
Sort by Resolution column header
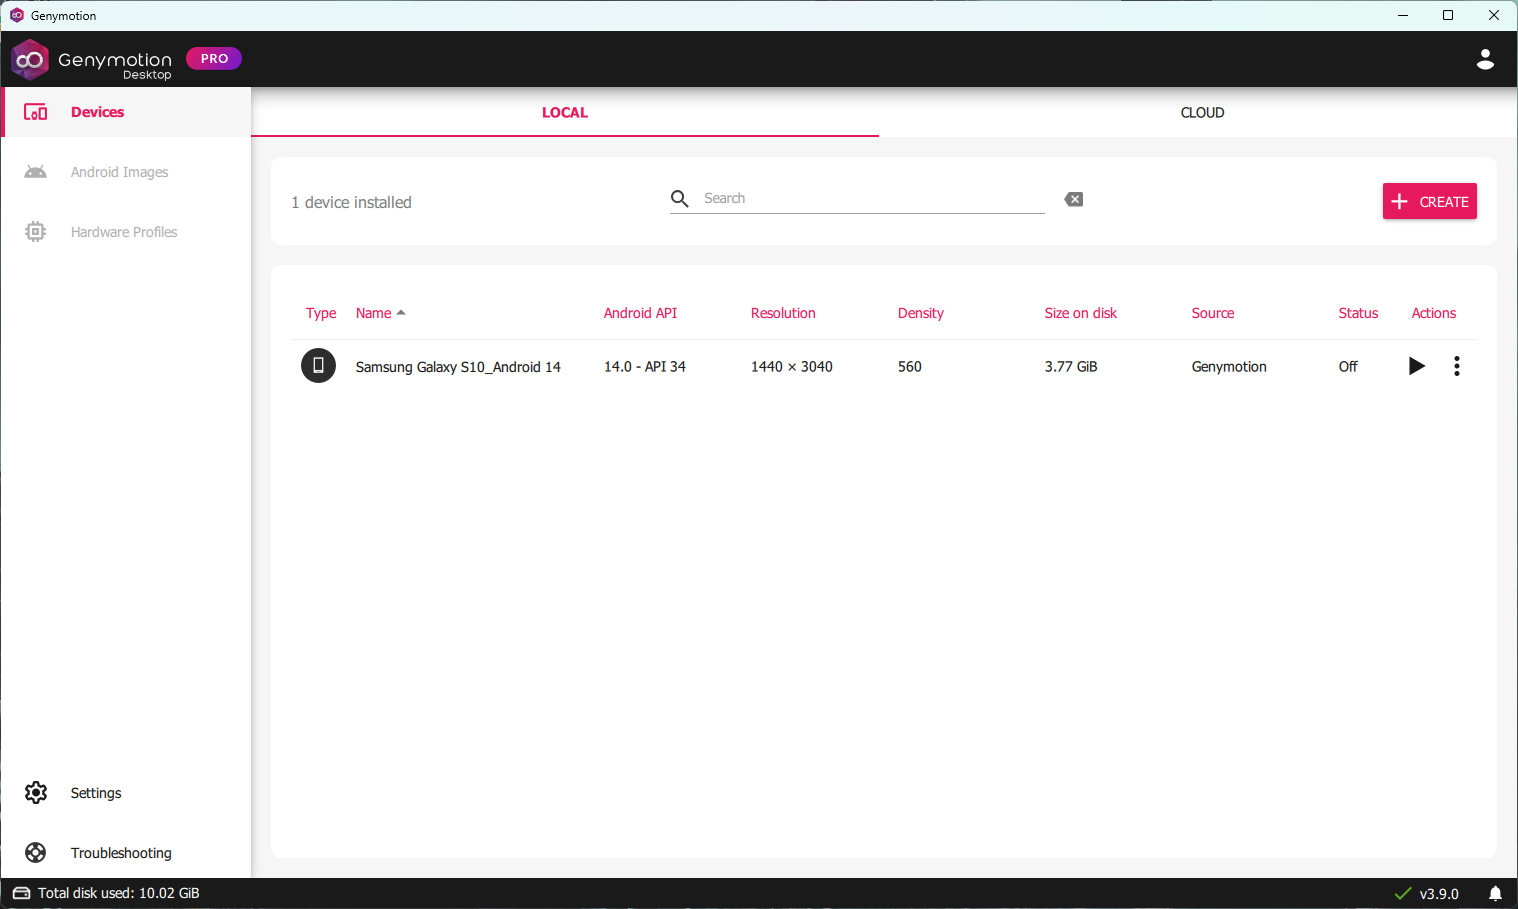[783, 313]
